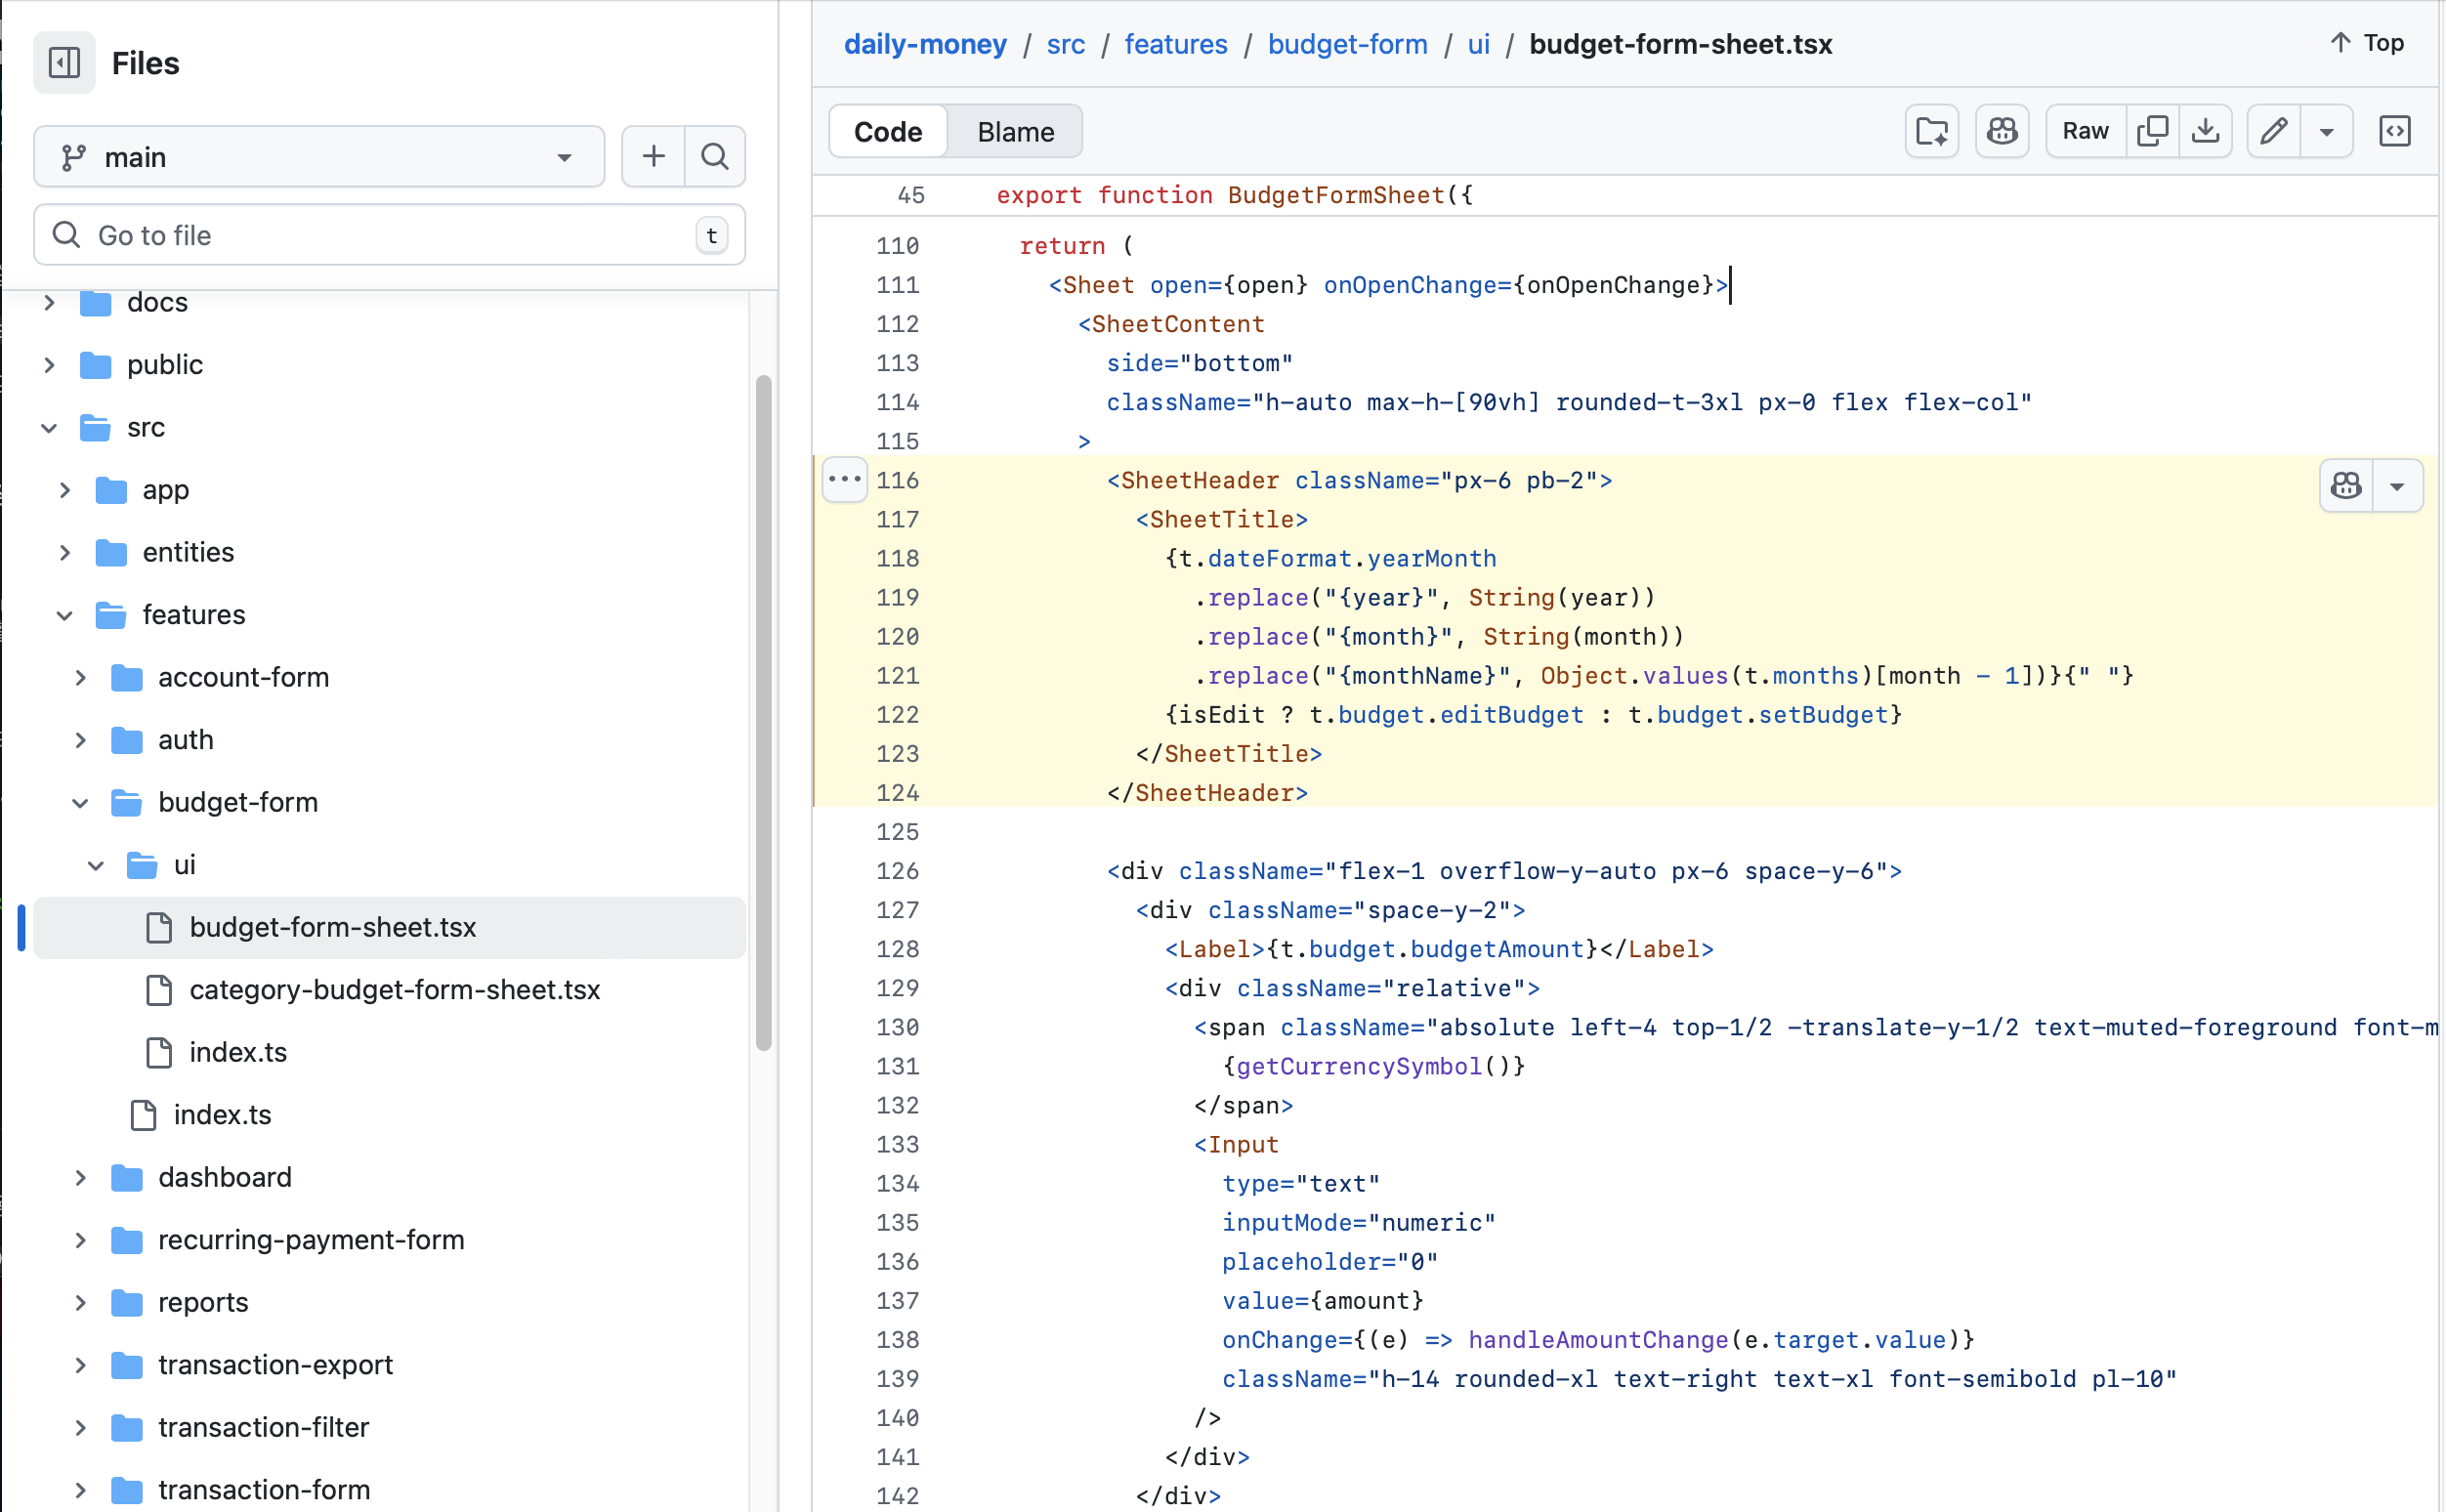This screenshot has height=1512, width=2446.
Task: Click the pencil edit file icon
Action: pos(2273,131)
